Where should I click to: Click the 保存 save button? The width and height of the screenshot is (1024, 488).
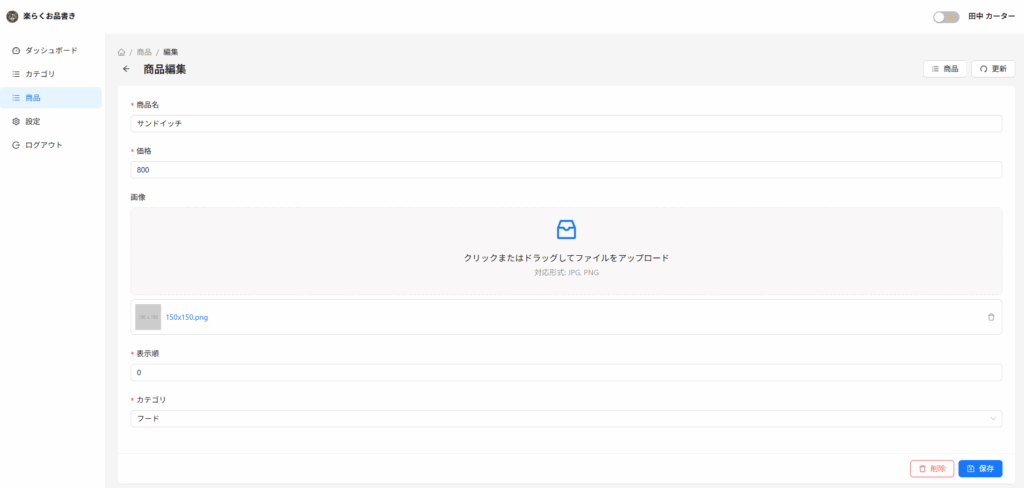(x=979, y=468)
